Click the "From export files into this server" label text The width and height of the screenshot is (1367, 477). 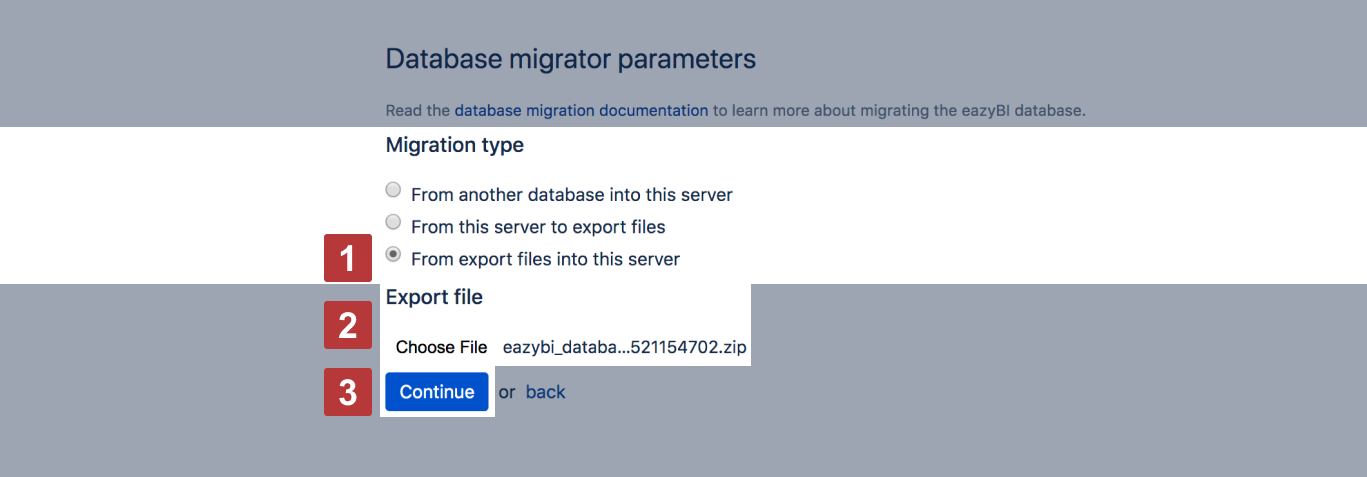[545, 259]
